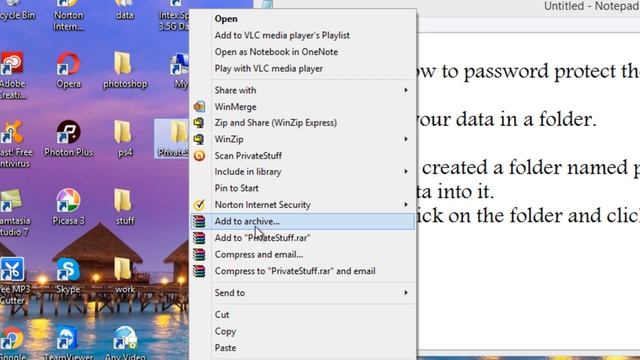The height and width of the screenshot is (360, 640).
Task: Click the WinMerge icon in context menu
Action: [199, 107]
